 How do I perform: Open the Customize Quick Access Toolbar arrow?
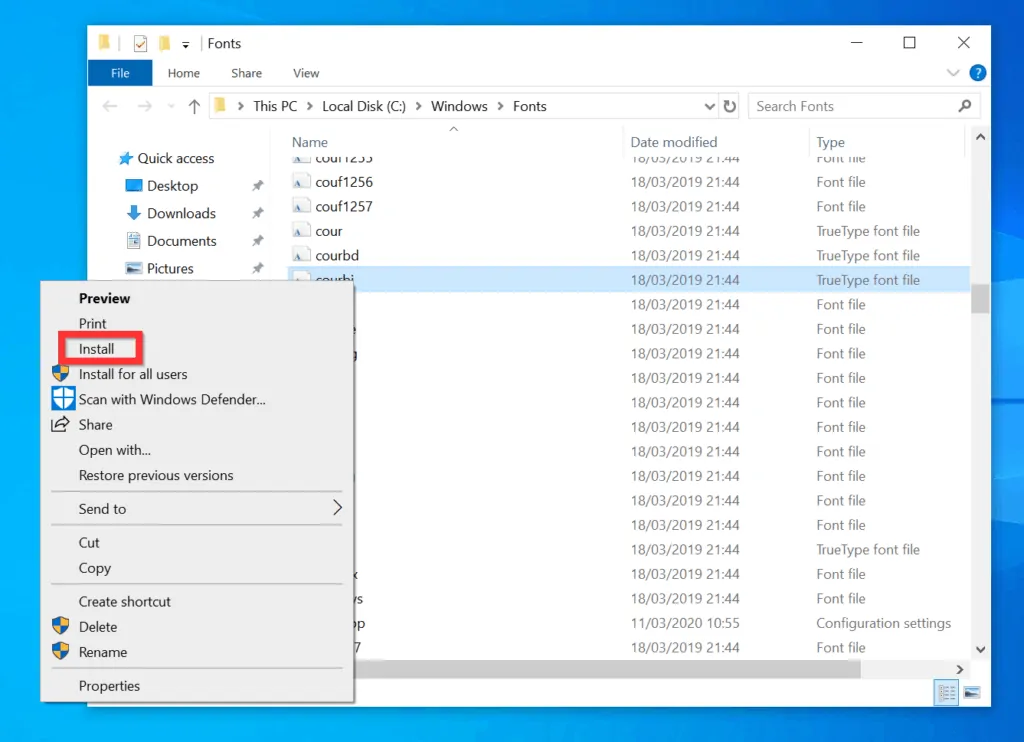coord(186,43)
